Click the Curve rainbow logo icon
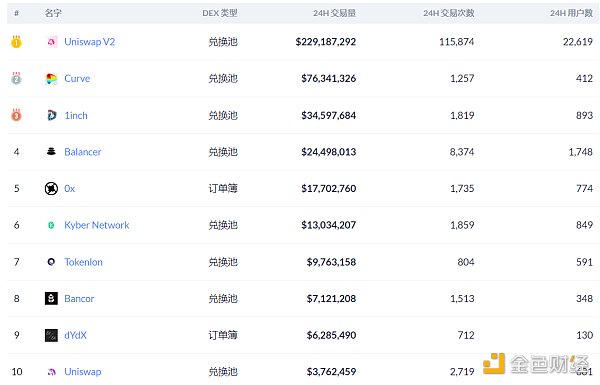This screenshot has width=600, height=385. coord(51,78)
